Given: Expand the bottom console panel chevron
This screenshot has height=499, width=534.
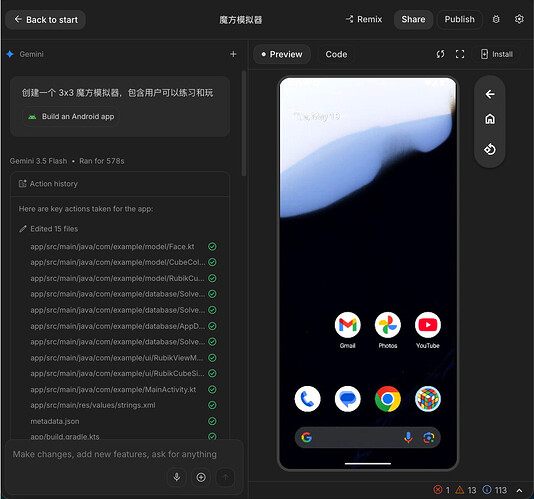Looking at the screenshot, I should [x=519, y=490].
